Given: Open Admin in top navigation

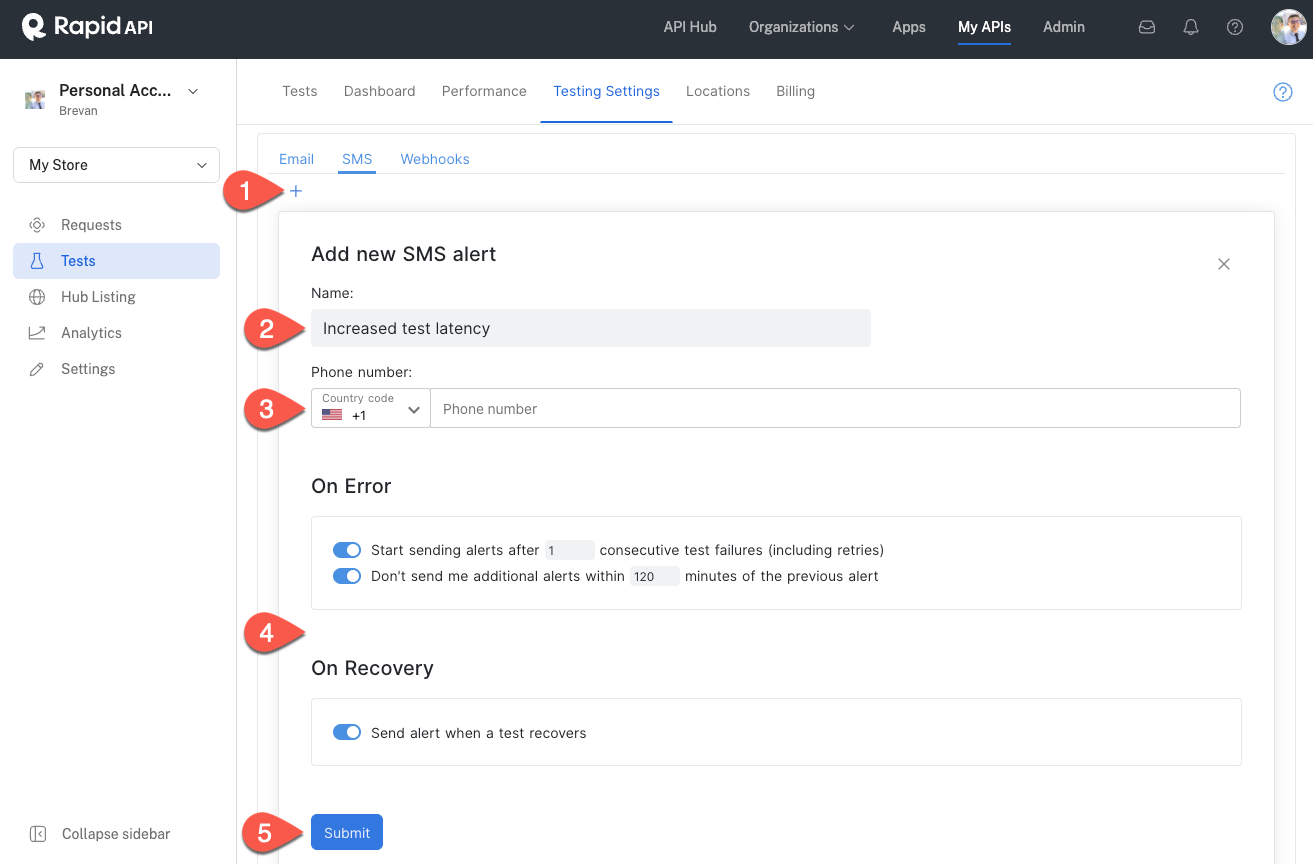Looking at the screenshot, I should [1064, 27].
